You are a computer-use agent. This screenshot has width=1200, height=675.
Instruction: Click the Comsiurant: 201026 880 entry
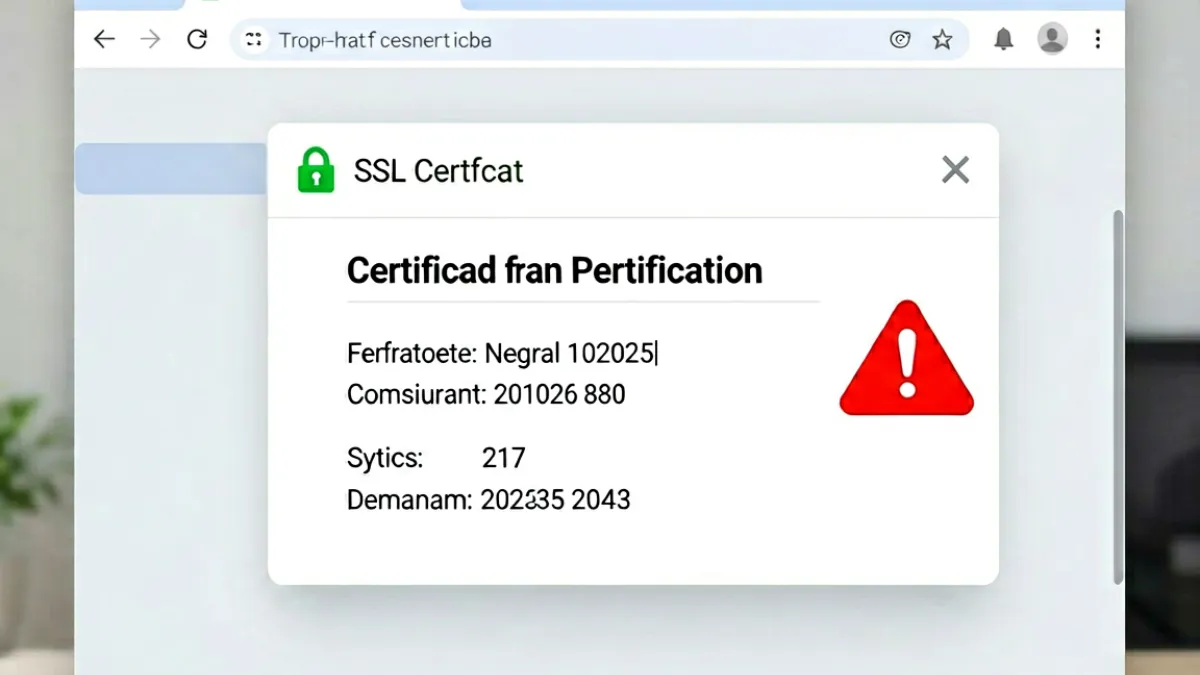pos(486,394)
